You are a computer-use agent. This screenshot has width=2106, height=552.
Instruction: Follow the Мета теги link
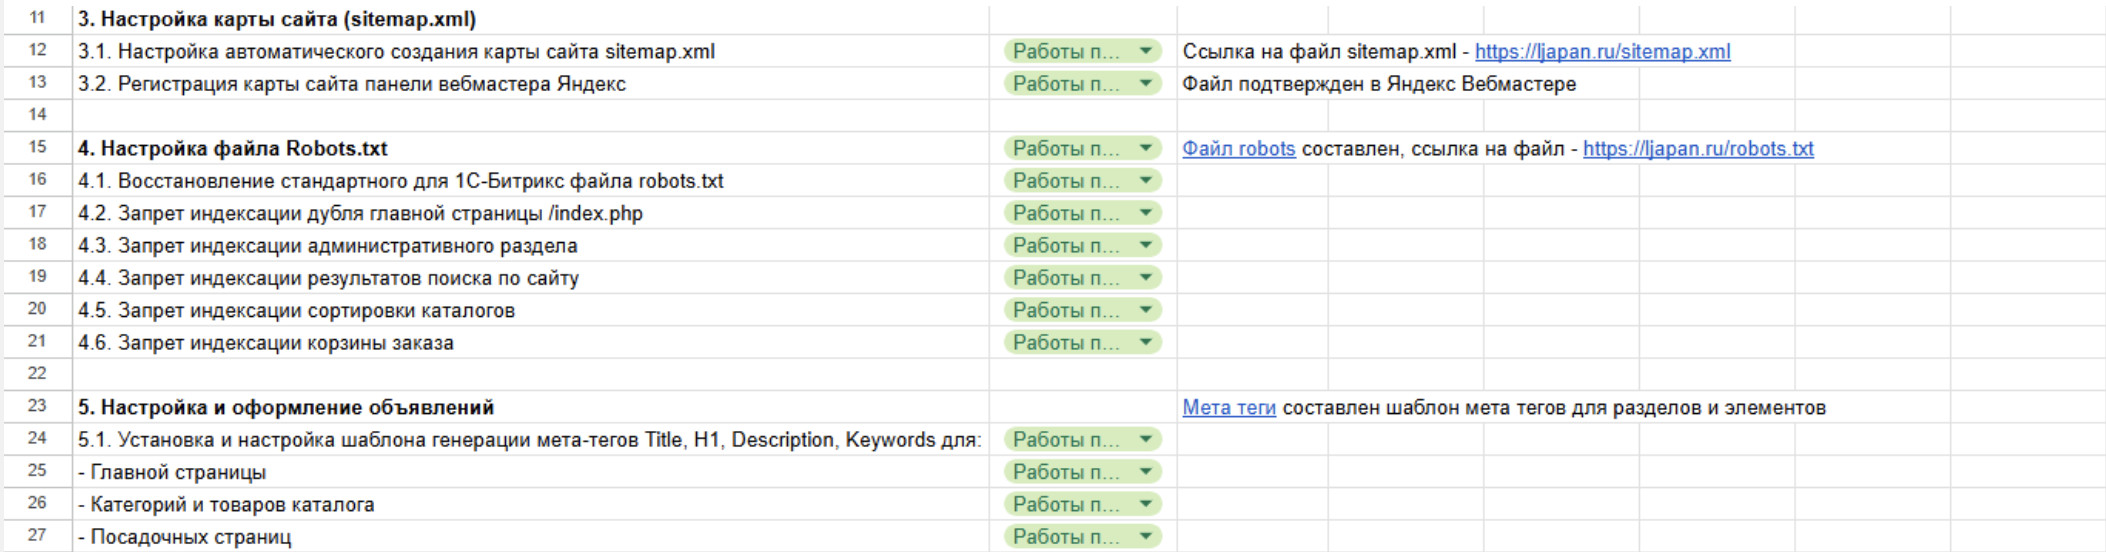coord(1229,408)
